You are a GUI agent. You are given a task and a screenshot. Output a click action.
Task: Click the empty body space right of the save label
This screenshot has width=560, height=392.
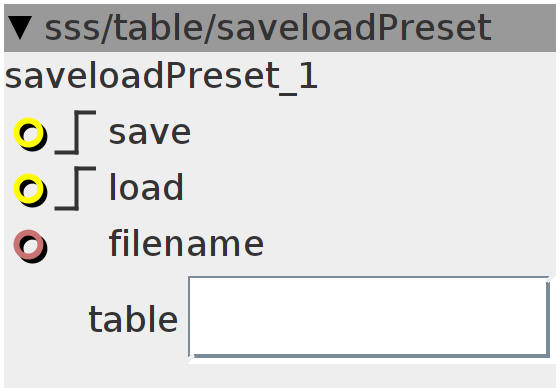373,133
